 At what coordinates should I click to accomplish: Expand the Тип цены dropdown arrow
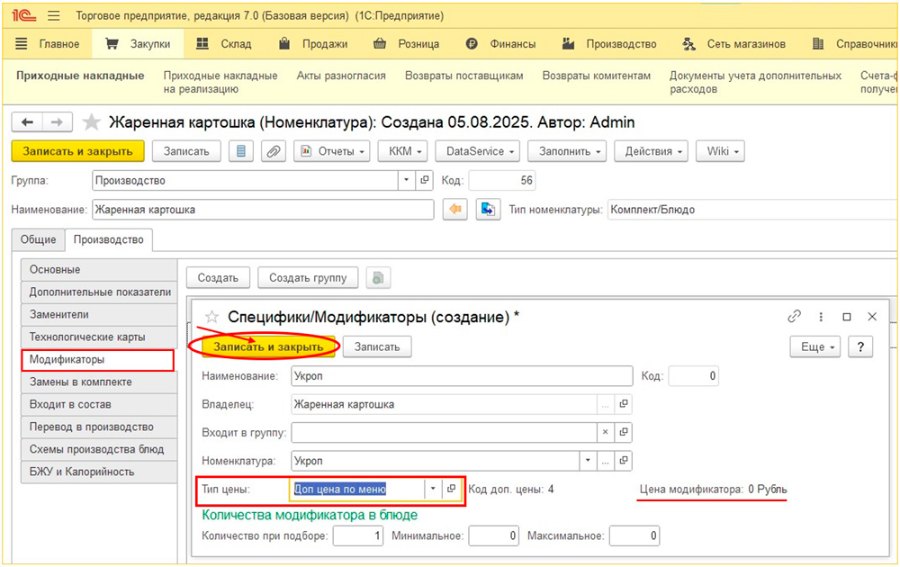433,489
